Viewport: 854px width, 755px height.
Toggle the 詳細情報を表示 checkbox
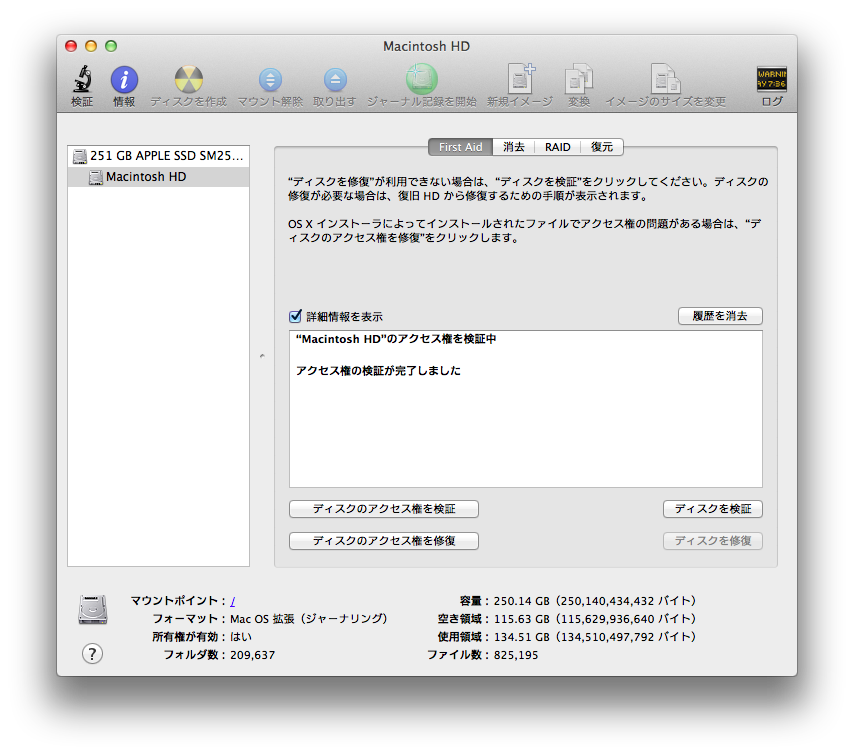pos(295,316)
